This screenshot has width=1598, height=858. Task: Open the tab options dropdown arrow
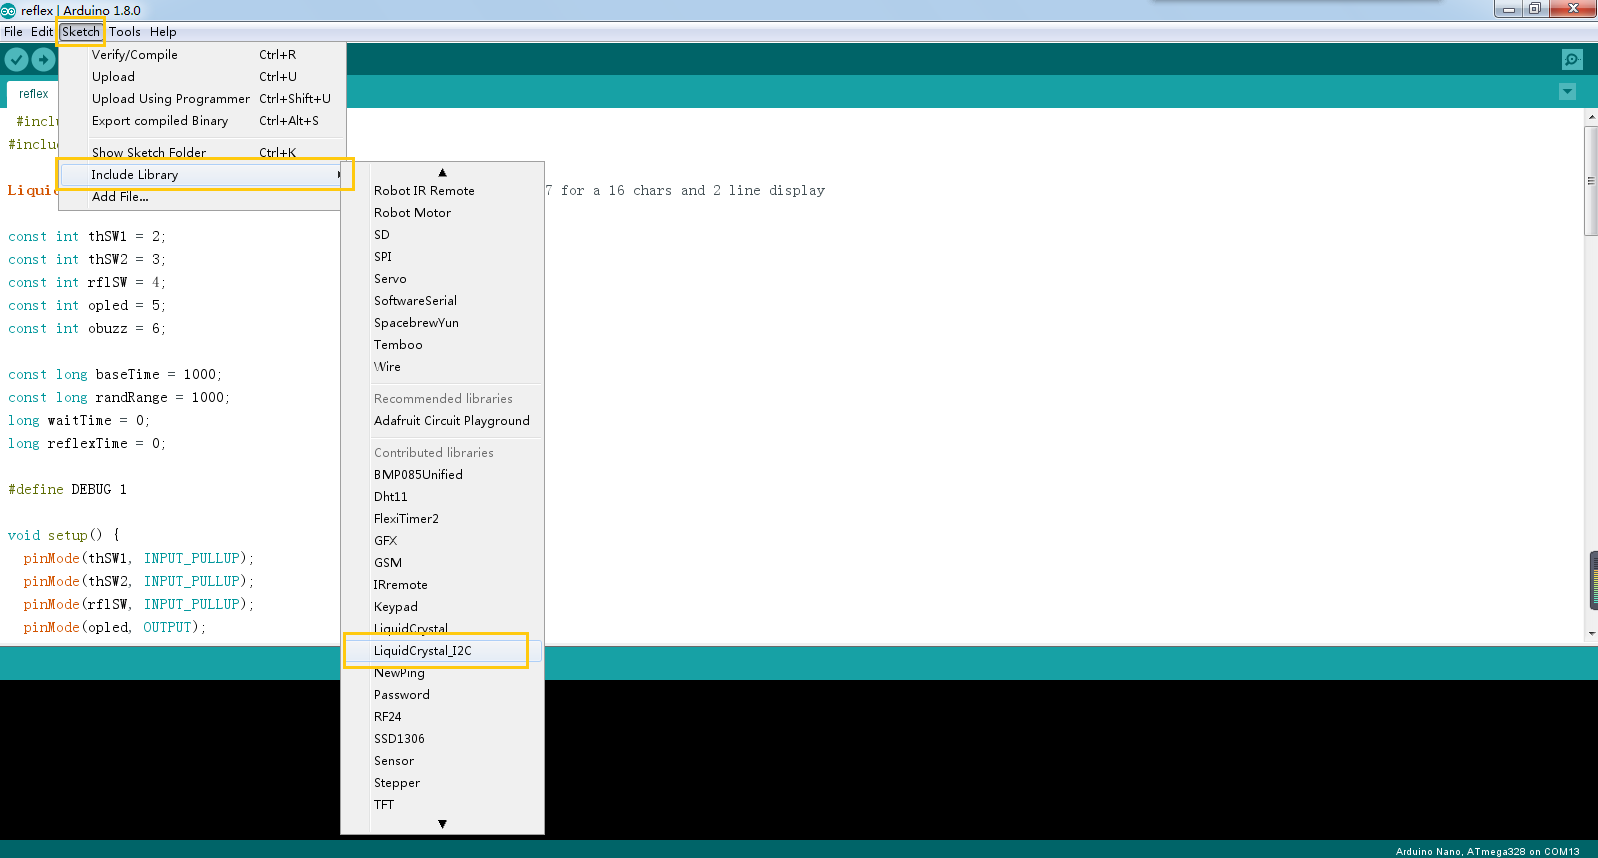pos(1567,92)
